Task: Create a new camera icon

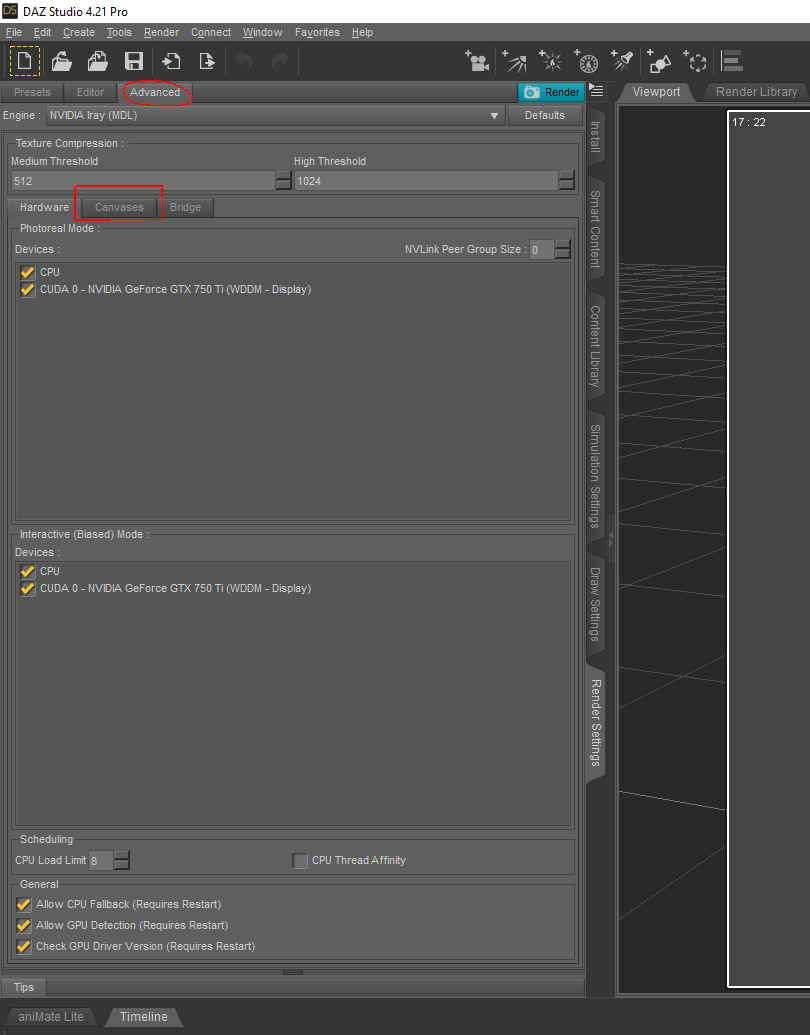Action: 477,61
